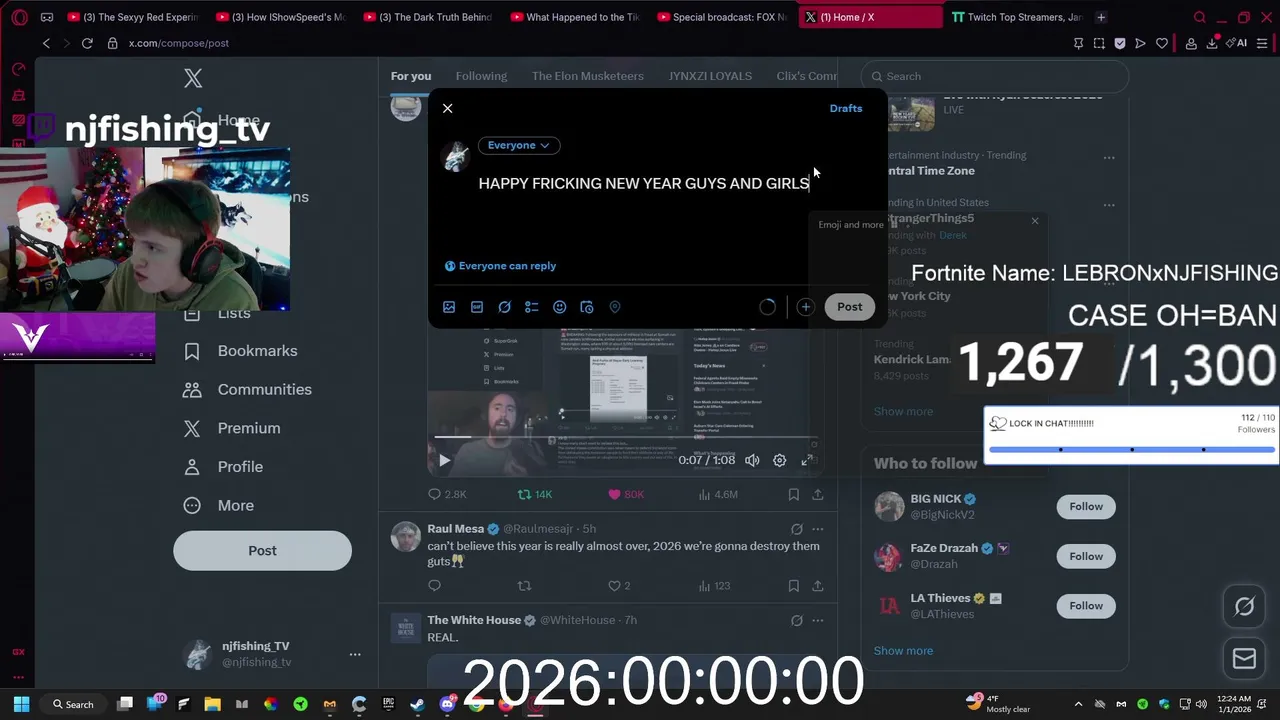Open more options on White House post

point(818,620)
